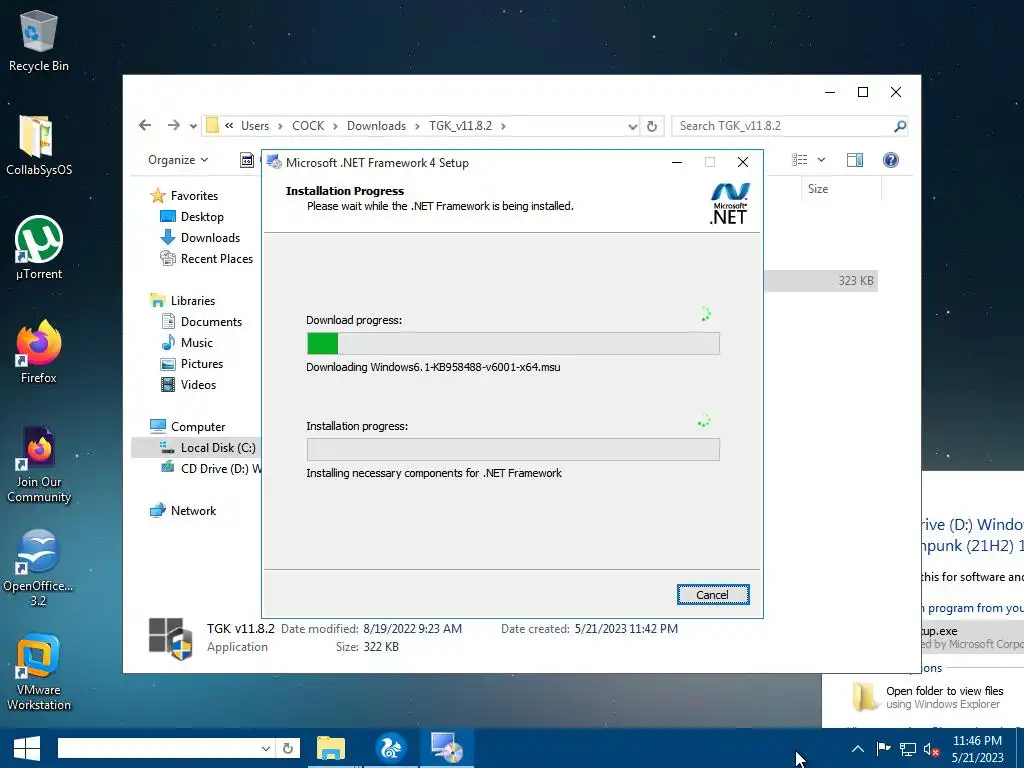Select Network in the navigation pane
Viewport: 1024px width, 768px height.
[x=193, y=511]
